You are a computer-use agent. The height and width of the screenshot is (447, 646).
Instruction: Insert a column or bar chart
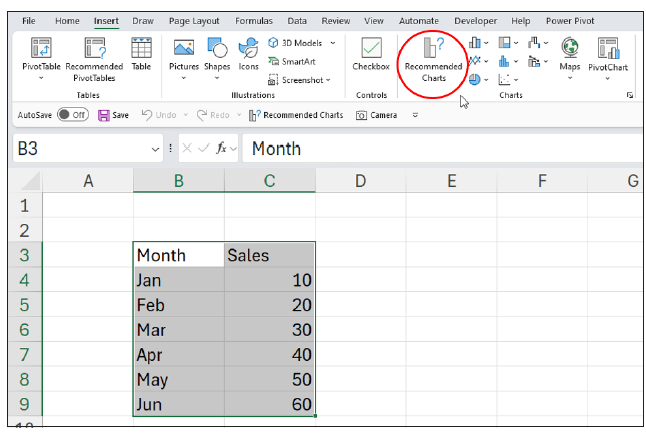click(475, 42)
